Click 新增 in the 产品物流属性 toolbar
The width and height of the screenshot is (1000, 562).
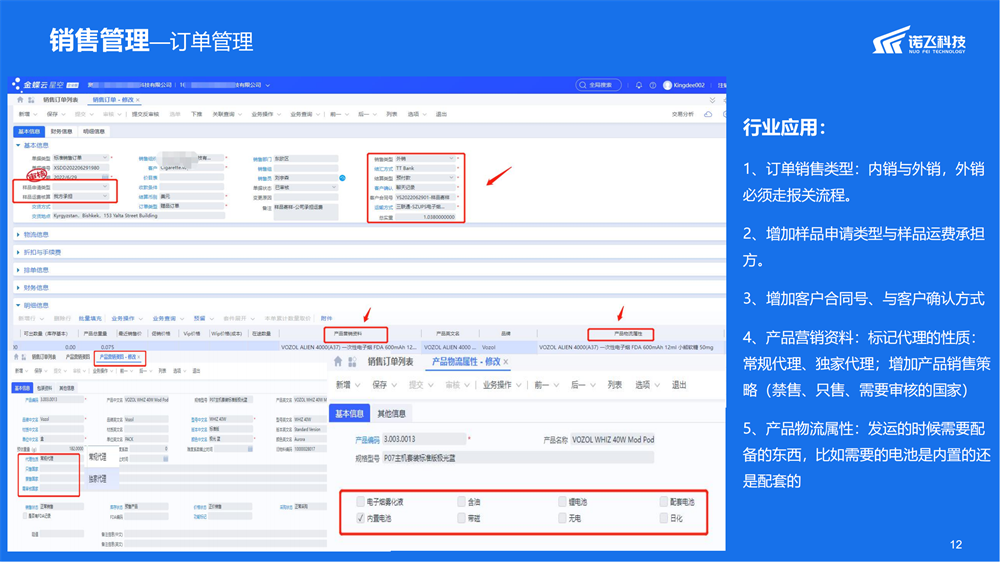coord(343,385)
